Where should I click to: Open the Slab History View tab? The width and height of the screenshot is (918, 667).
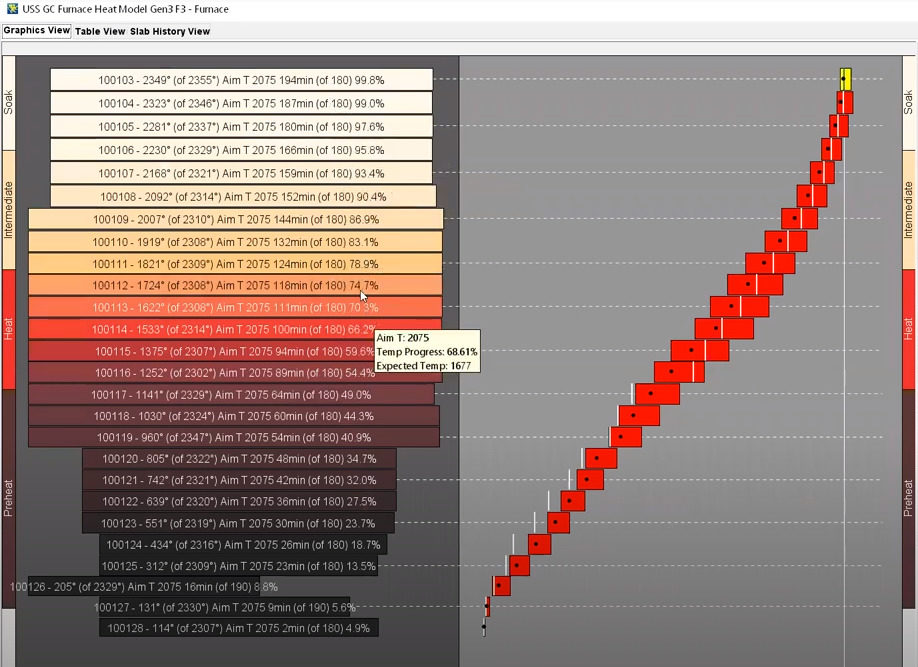coord(170,31)
